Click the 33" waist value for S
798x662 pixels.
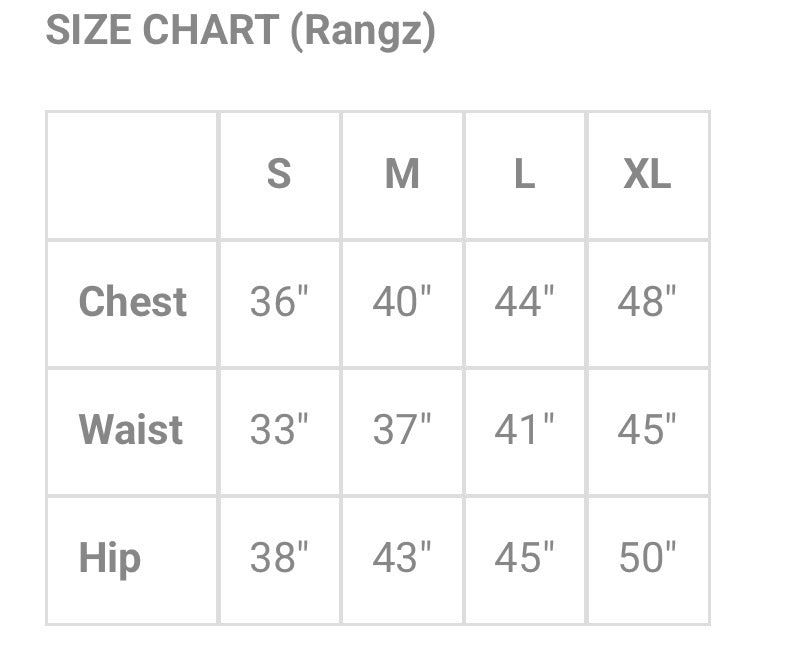pos(279,430)
